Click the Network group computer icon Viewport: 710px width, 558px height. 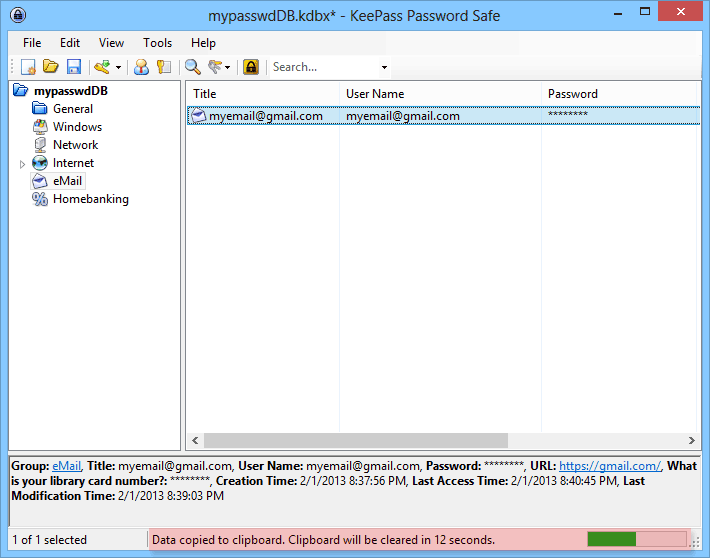coord(40,145)
